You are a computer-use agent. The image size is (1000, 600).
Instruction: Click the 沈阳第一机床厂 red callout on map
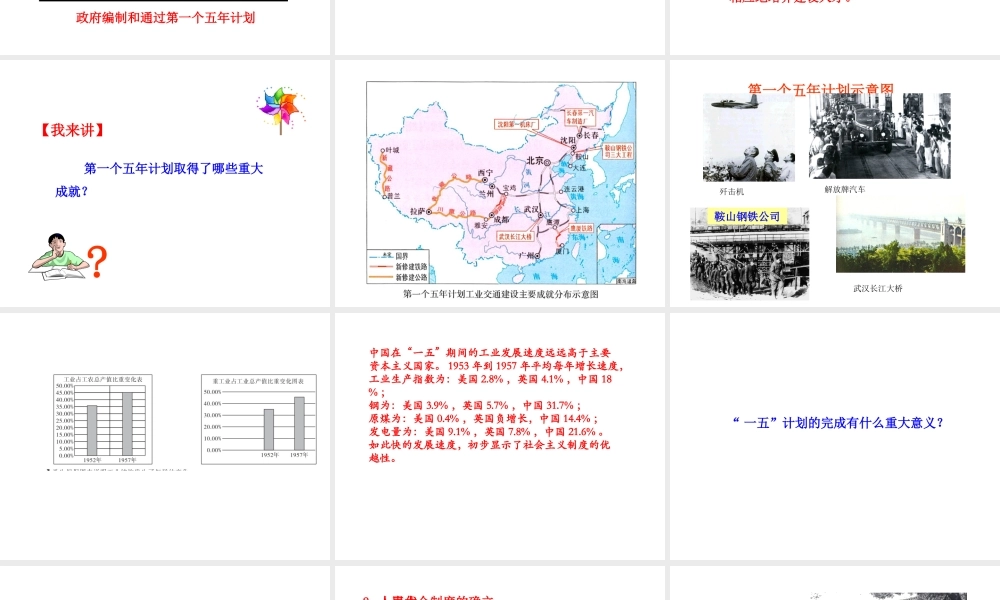point(517,124)
